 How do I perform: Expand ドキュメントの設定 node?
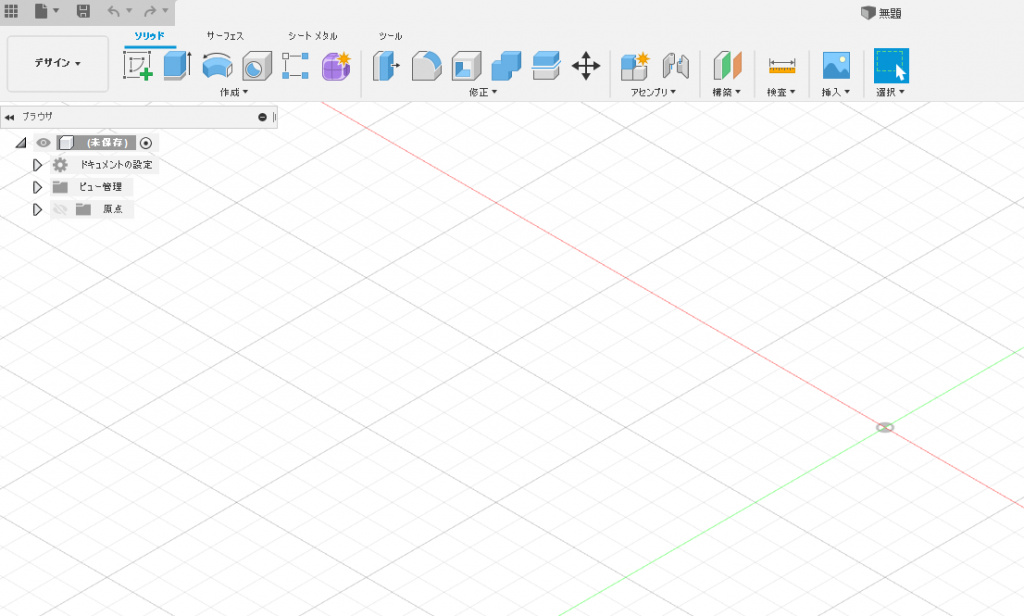(x=37, y=165)
